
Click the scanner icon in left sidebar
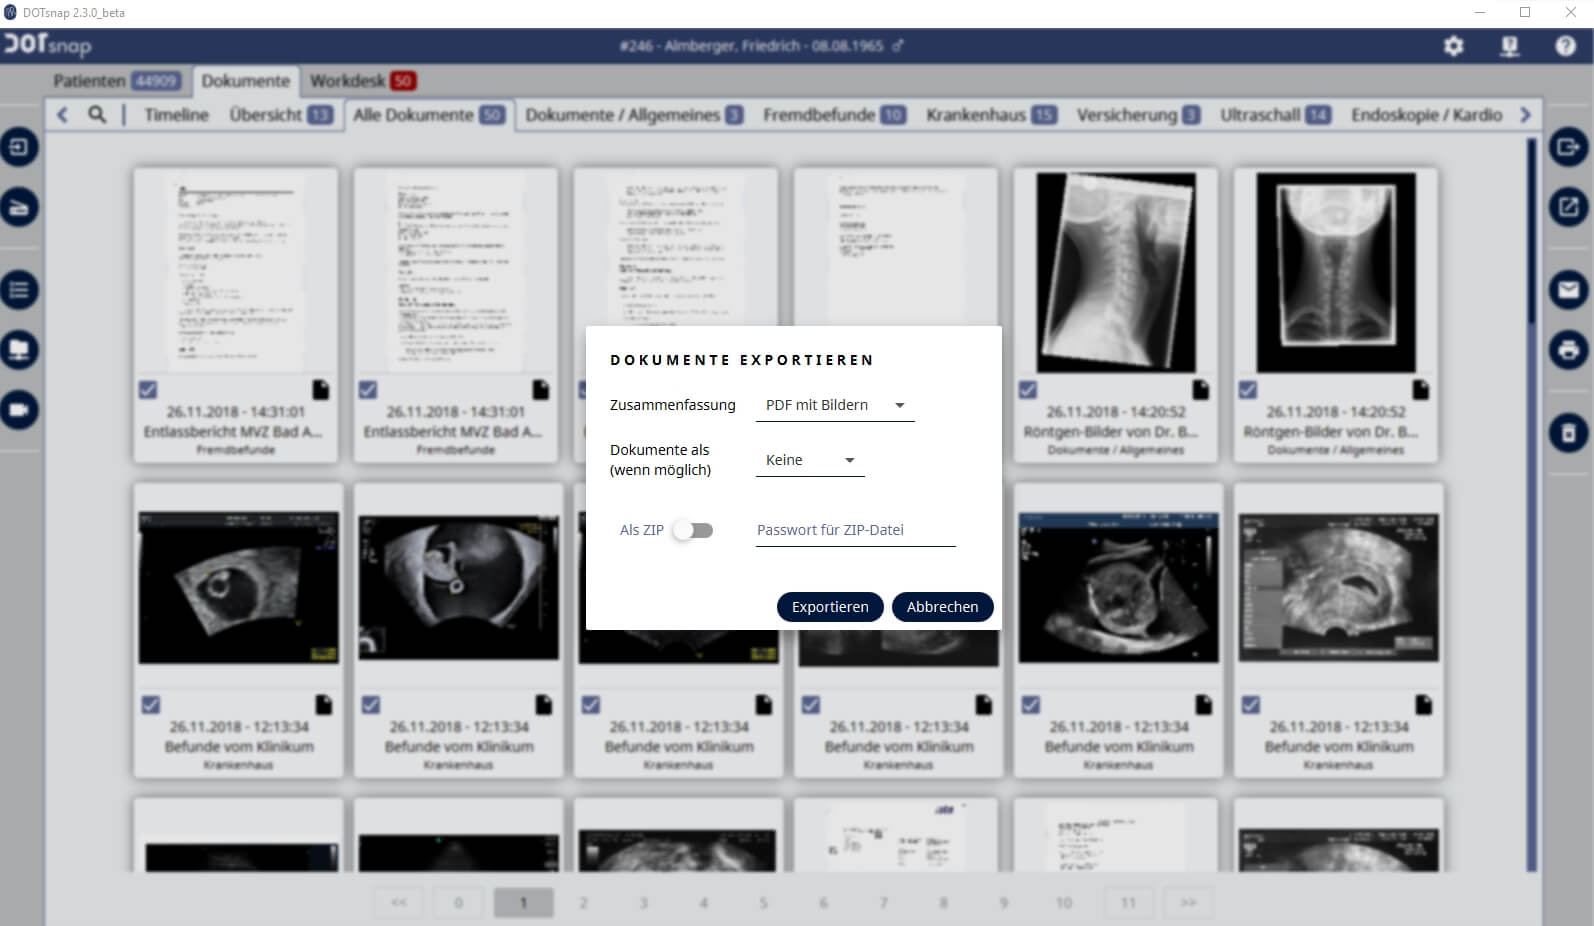tap(19, 207)
